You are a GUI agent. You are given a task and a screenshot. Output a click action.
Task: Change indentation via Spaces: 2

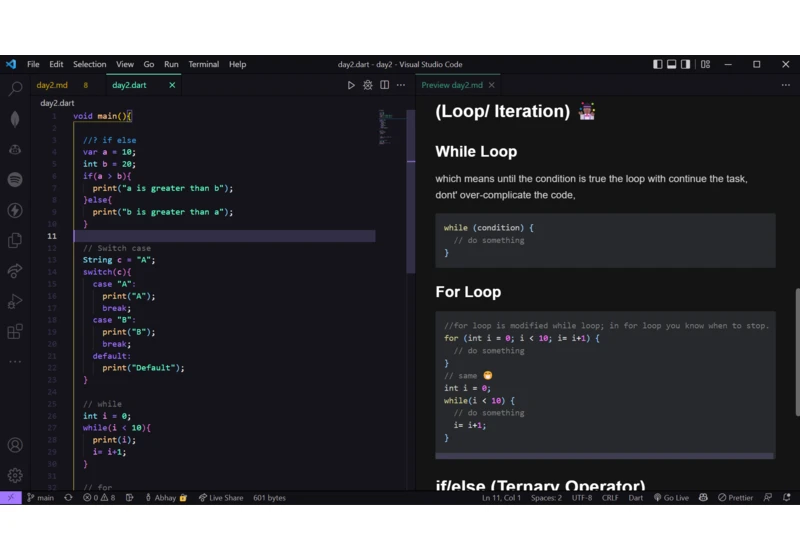point(546,498)
